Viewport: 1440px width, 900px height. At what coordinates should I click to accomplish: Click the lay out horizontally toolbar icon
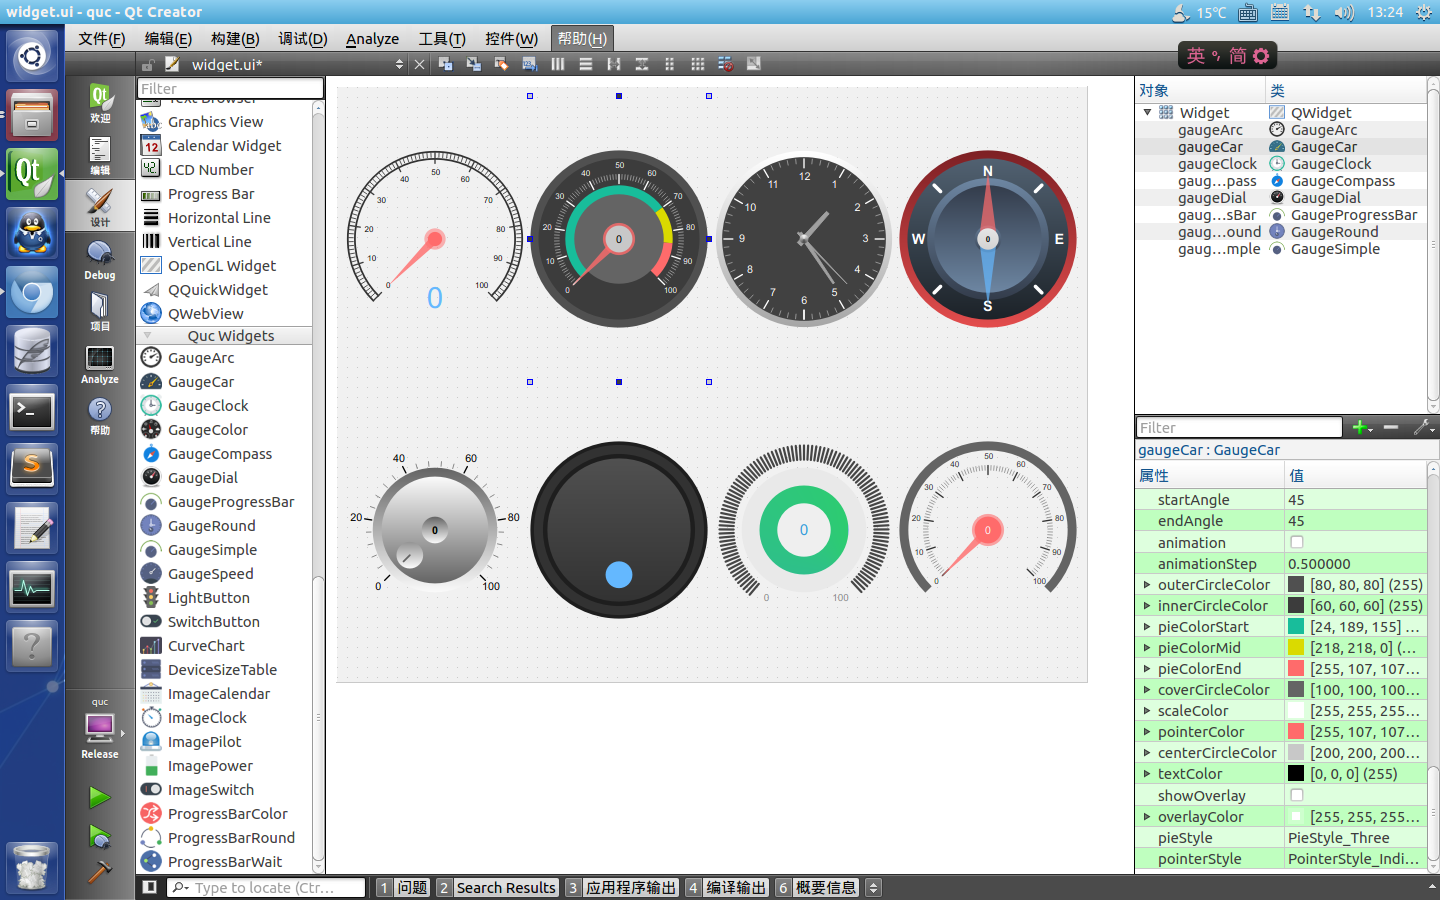point(558,64)
